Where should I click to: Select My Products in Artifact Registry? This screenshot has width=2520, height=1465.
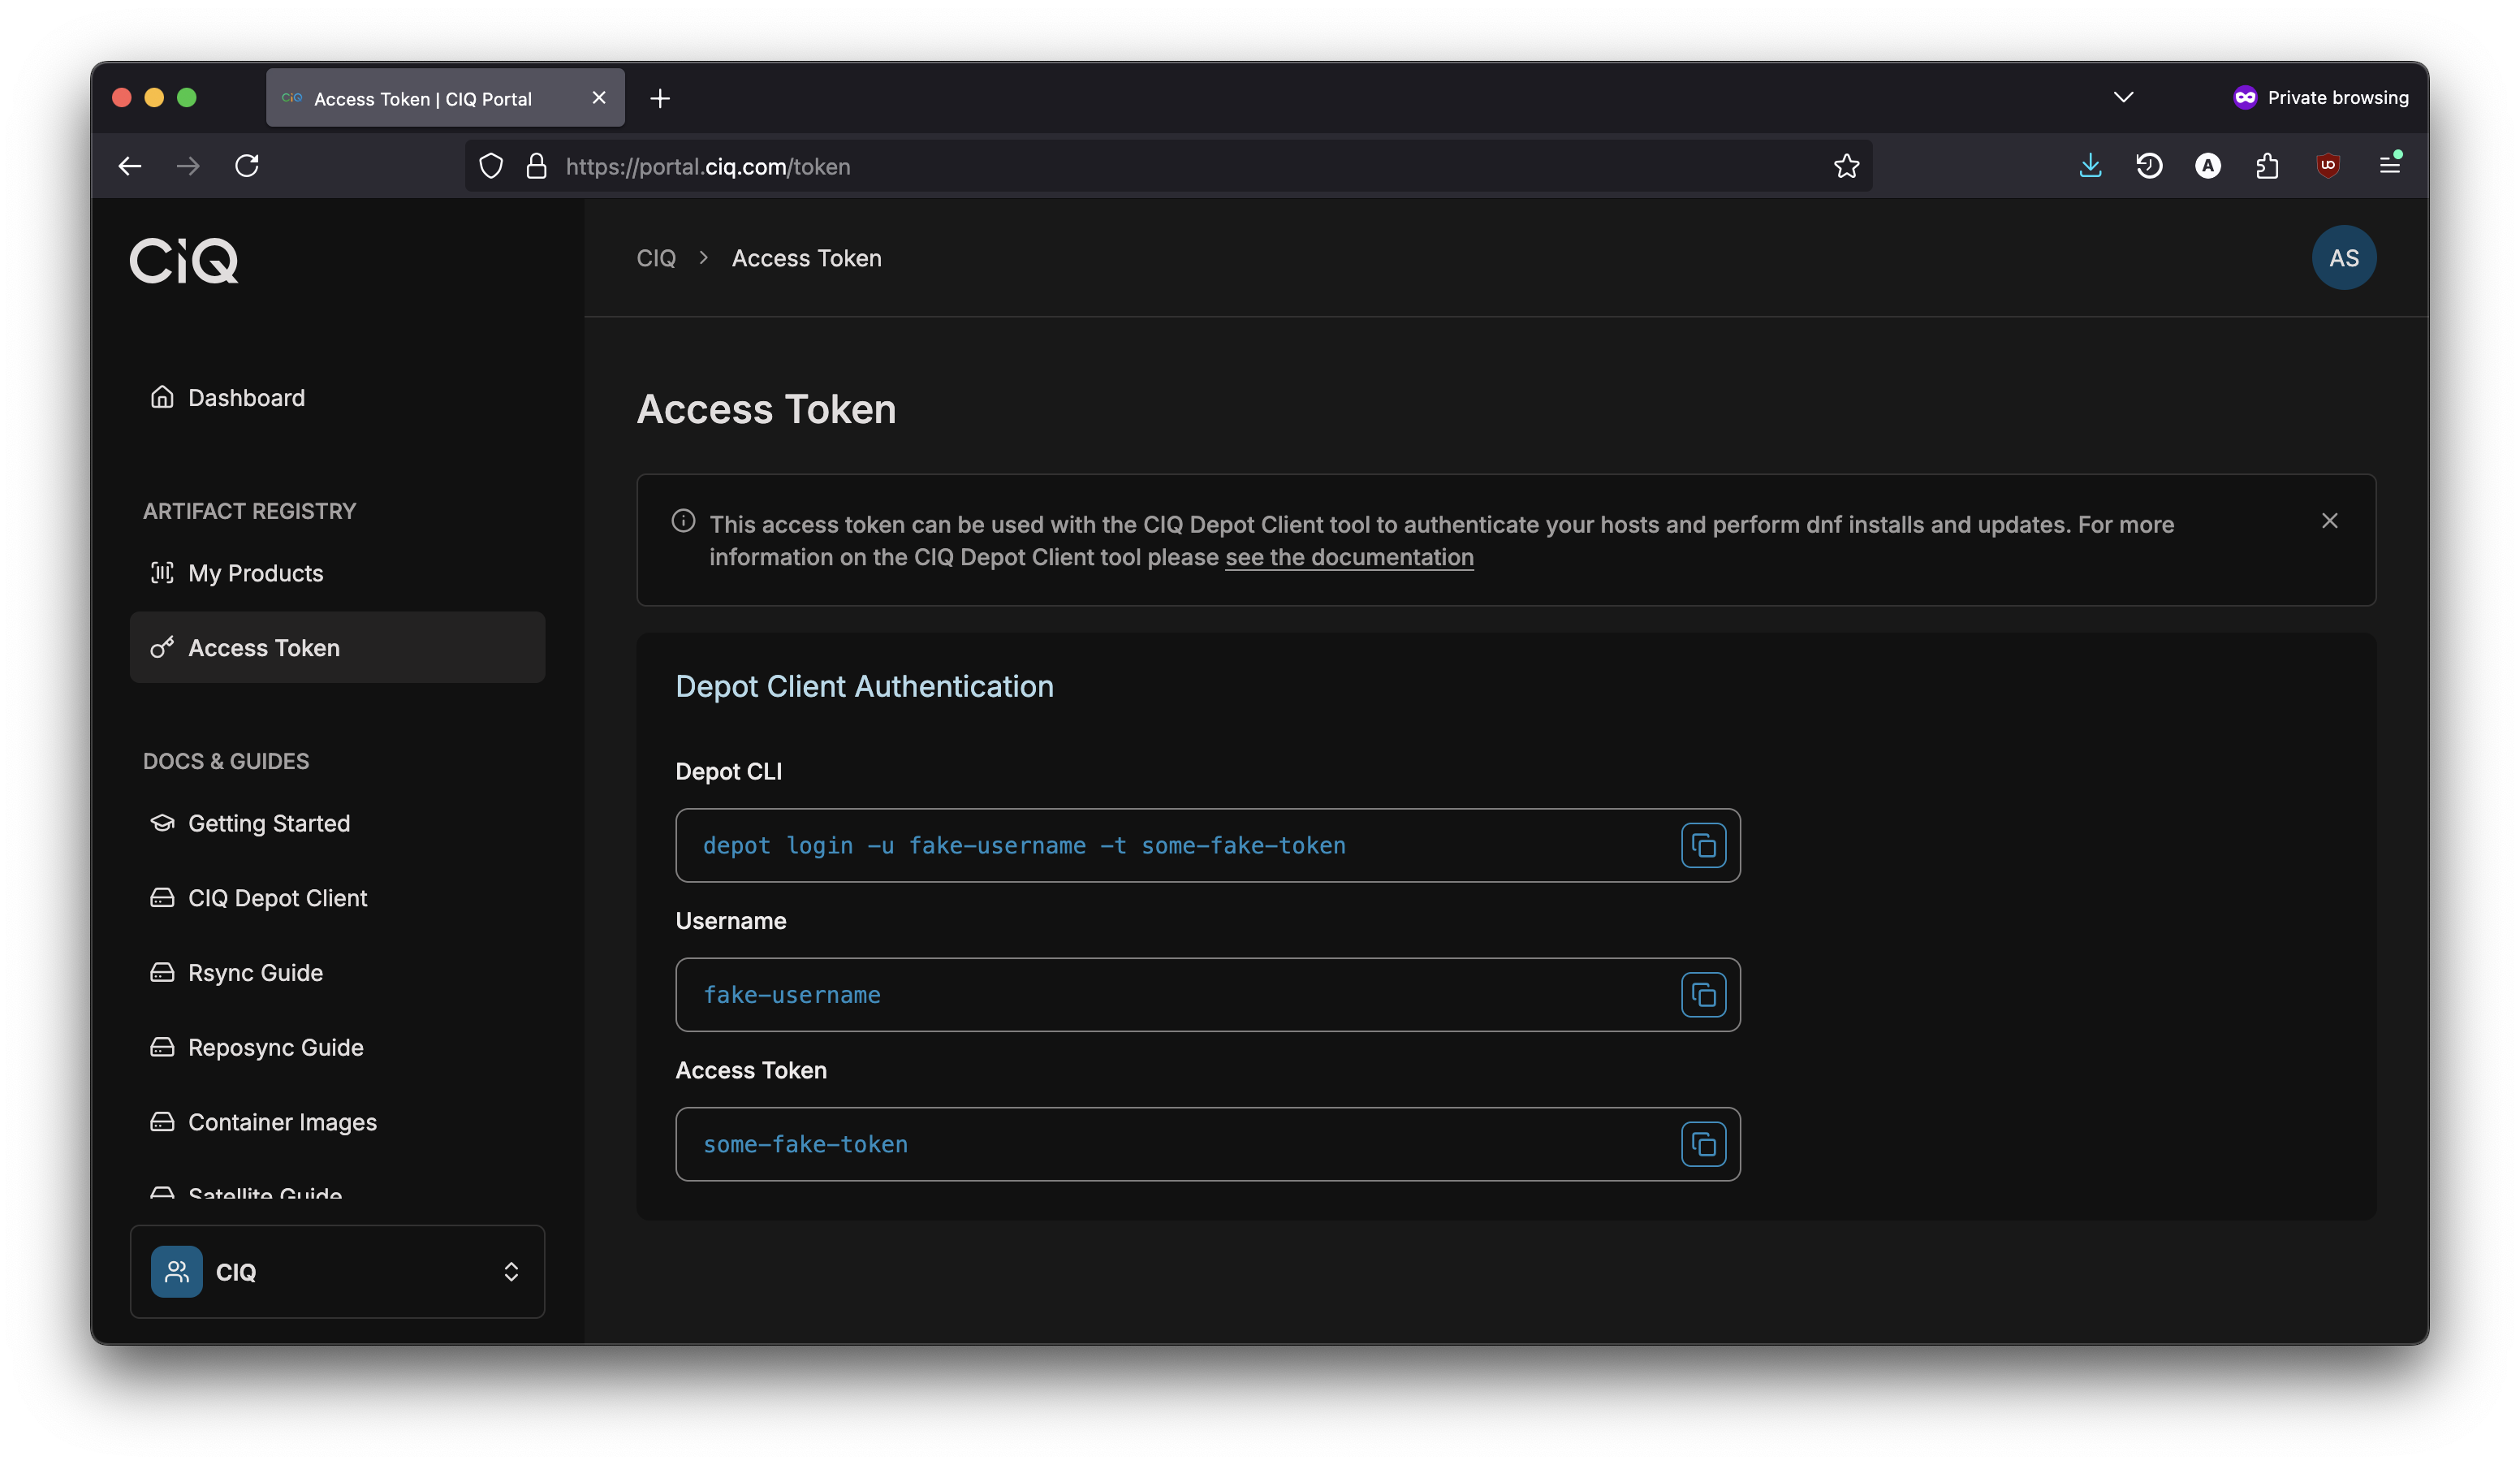coord(255,573)
